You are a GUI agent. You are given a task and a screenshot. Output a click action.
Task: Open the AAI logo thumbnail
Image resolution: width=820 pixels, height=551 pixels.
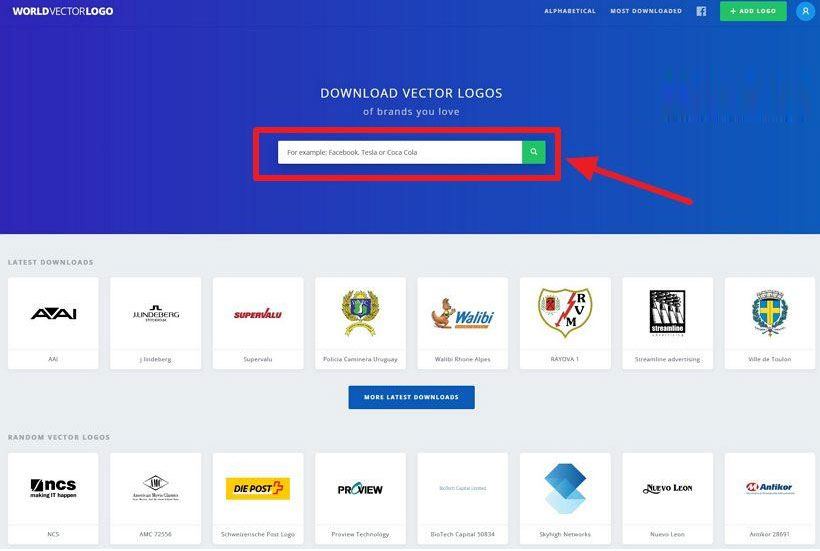click(53, 314)
